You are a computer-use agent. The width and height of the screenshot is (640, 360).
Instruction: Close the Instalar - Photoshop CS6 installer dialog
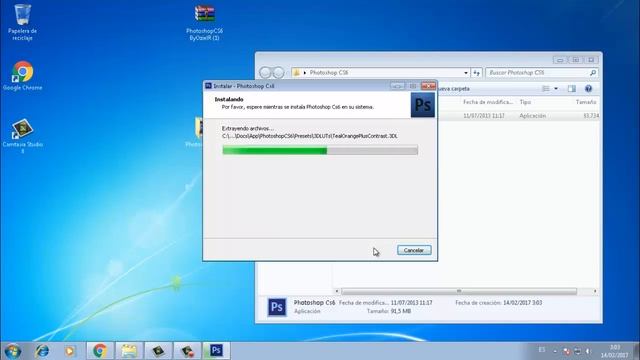pos(428,86)
